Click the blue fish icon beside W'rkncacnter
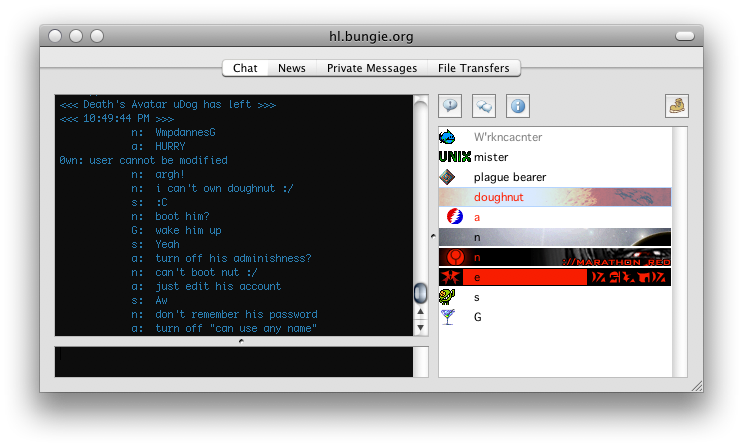The image size is (743, 447). (448, 137)
